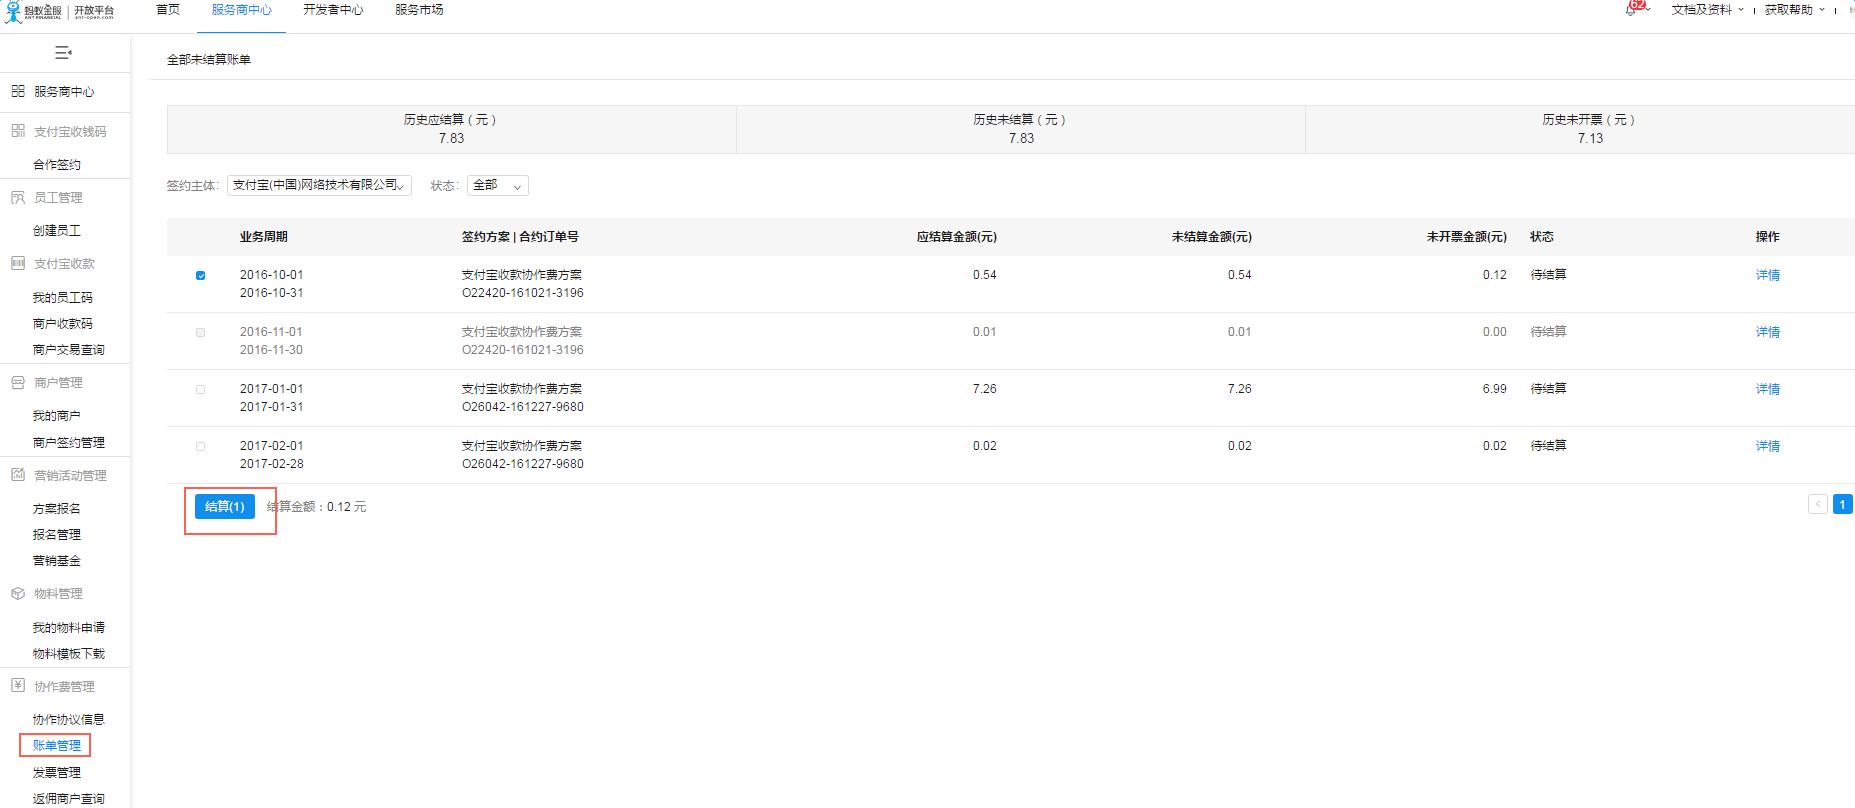
Task: Open 详情 link for the 7.26 bill
Action: click(1767, 389)
